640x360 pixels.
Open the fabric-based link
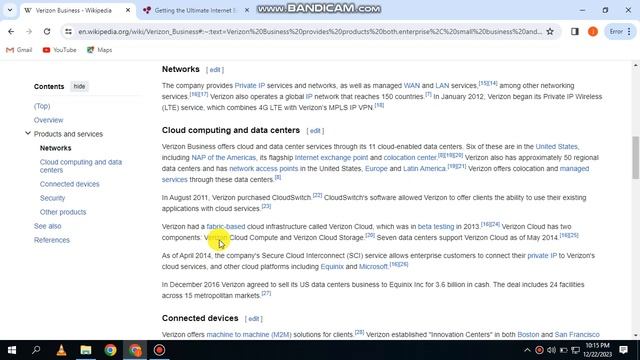[226, 226]
